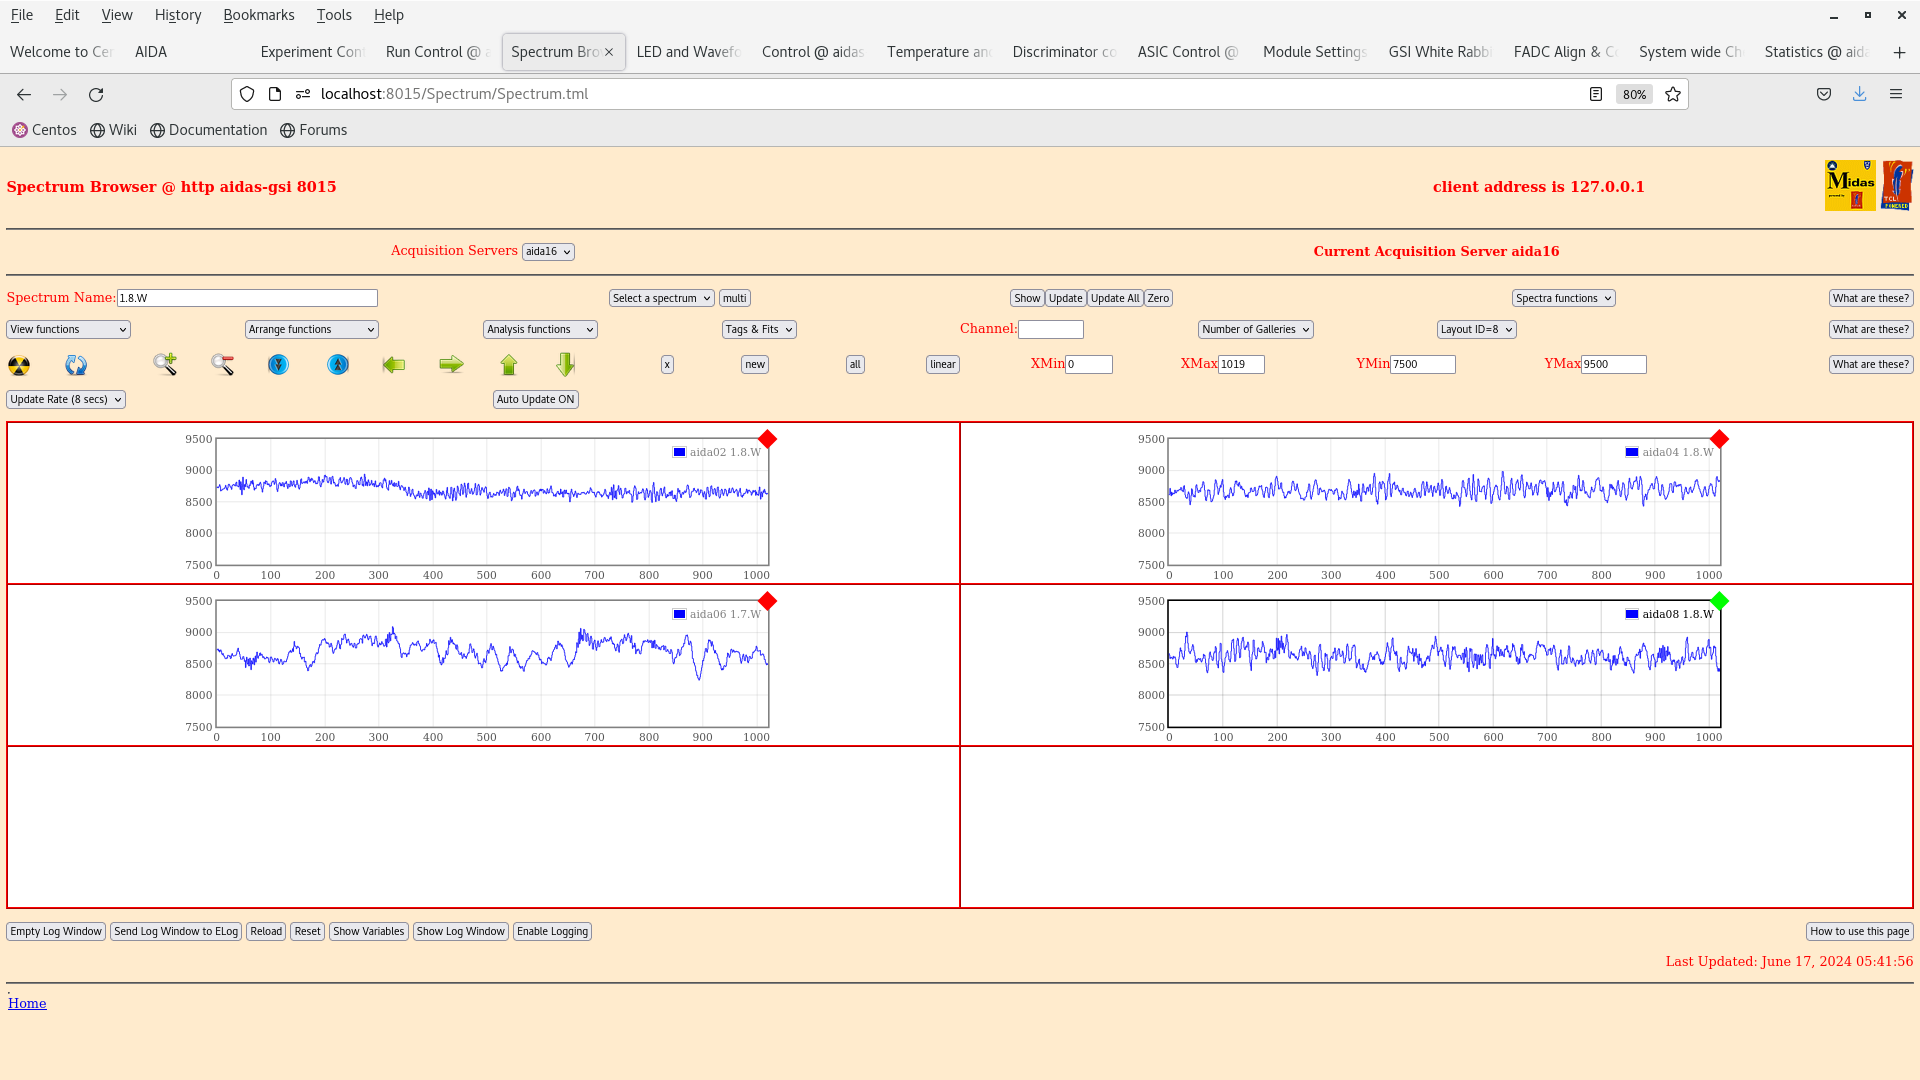Click the right arrow navigation icon
This screenshot has width=1920, height=1080.
pyautogui.click(x=451, y=364)
